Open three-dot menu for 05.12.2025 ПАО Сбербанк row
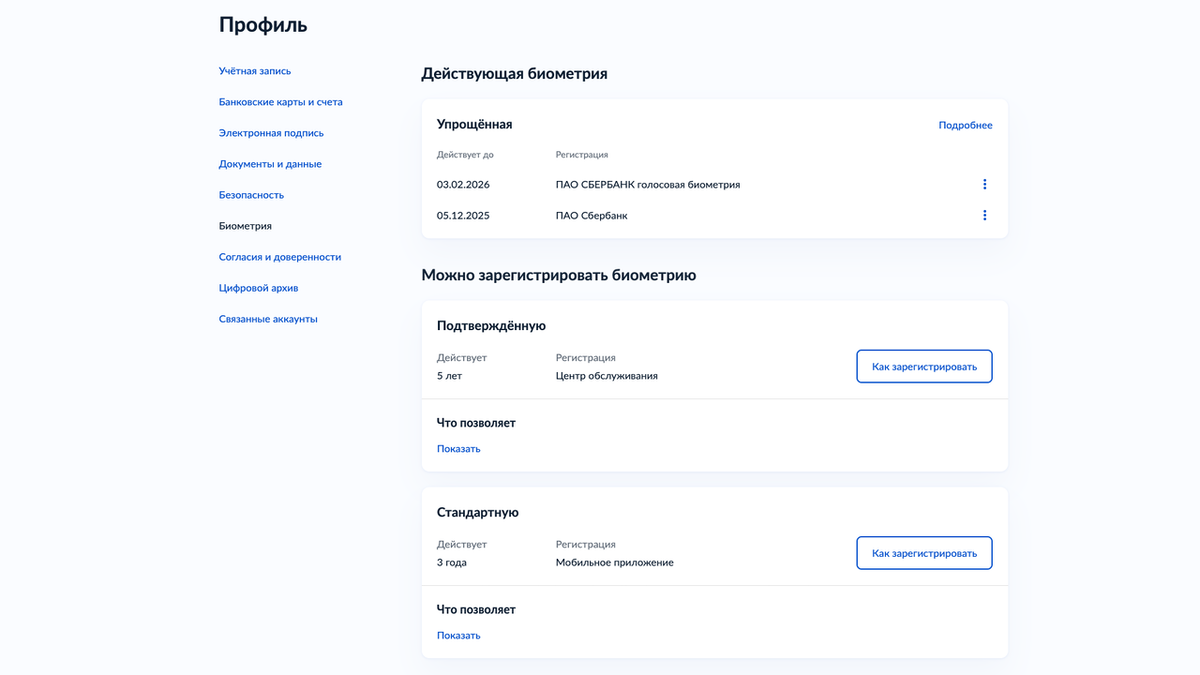1200x675 pixels. point(984,215)
